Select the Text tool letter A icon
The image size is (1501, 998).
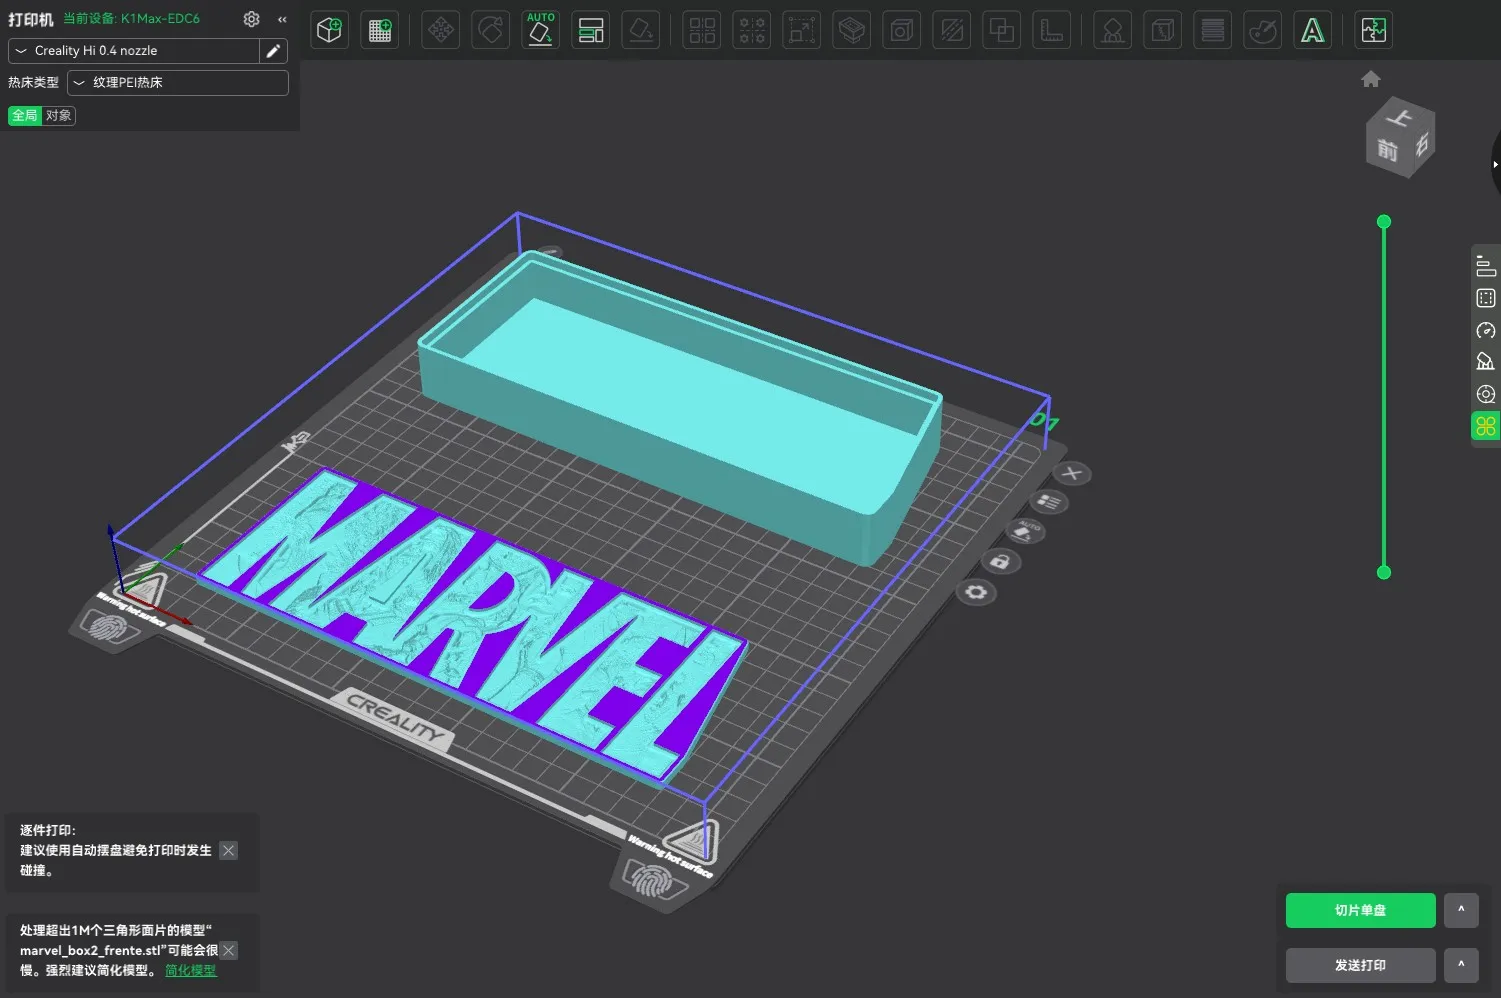click(x=1312, y=30)
